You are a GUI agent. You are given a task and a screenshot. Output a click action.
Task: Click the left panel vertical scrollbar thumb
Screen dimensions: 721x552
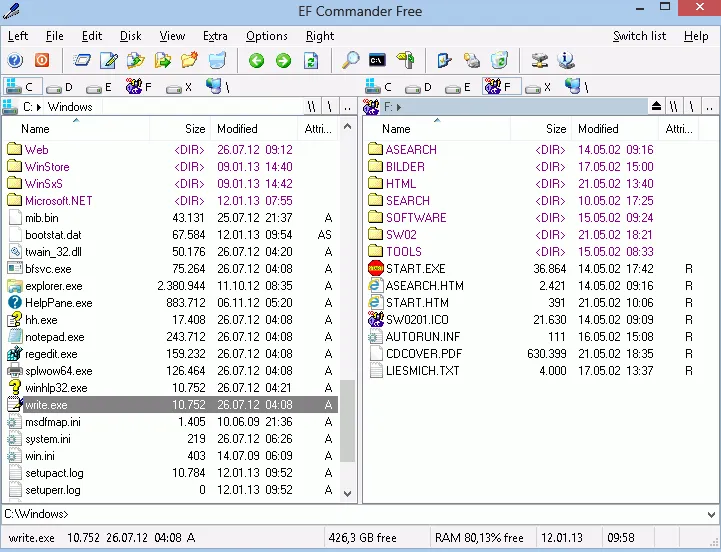pyautogui.click(x=347, y=421)
